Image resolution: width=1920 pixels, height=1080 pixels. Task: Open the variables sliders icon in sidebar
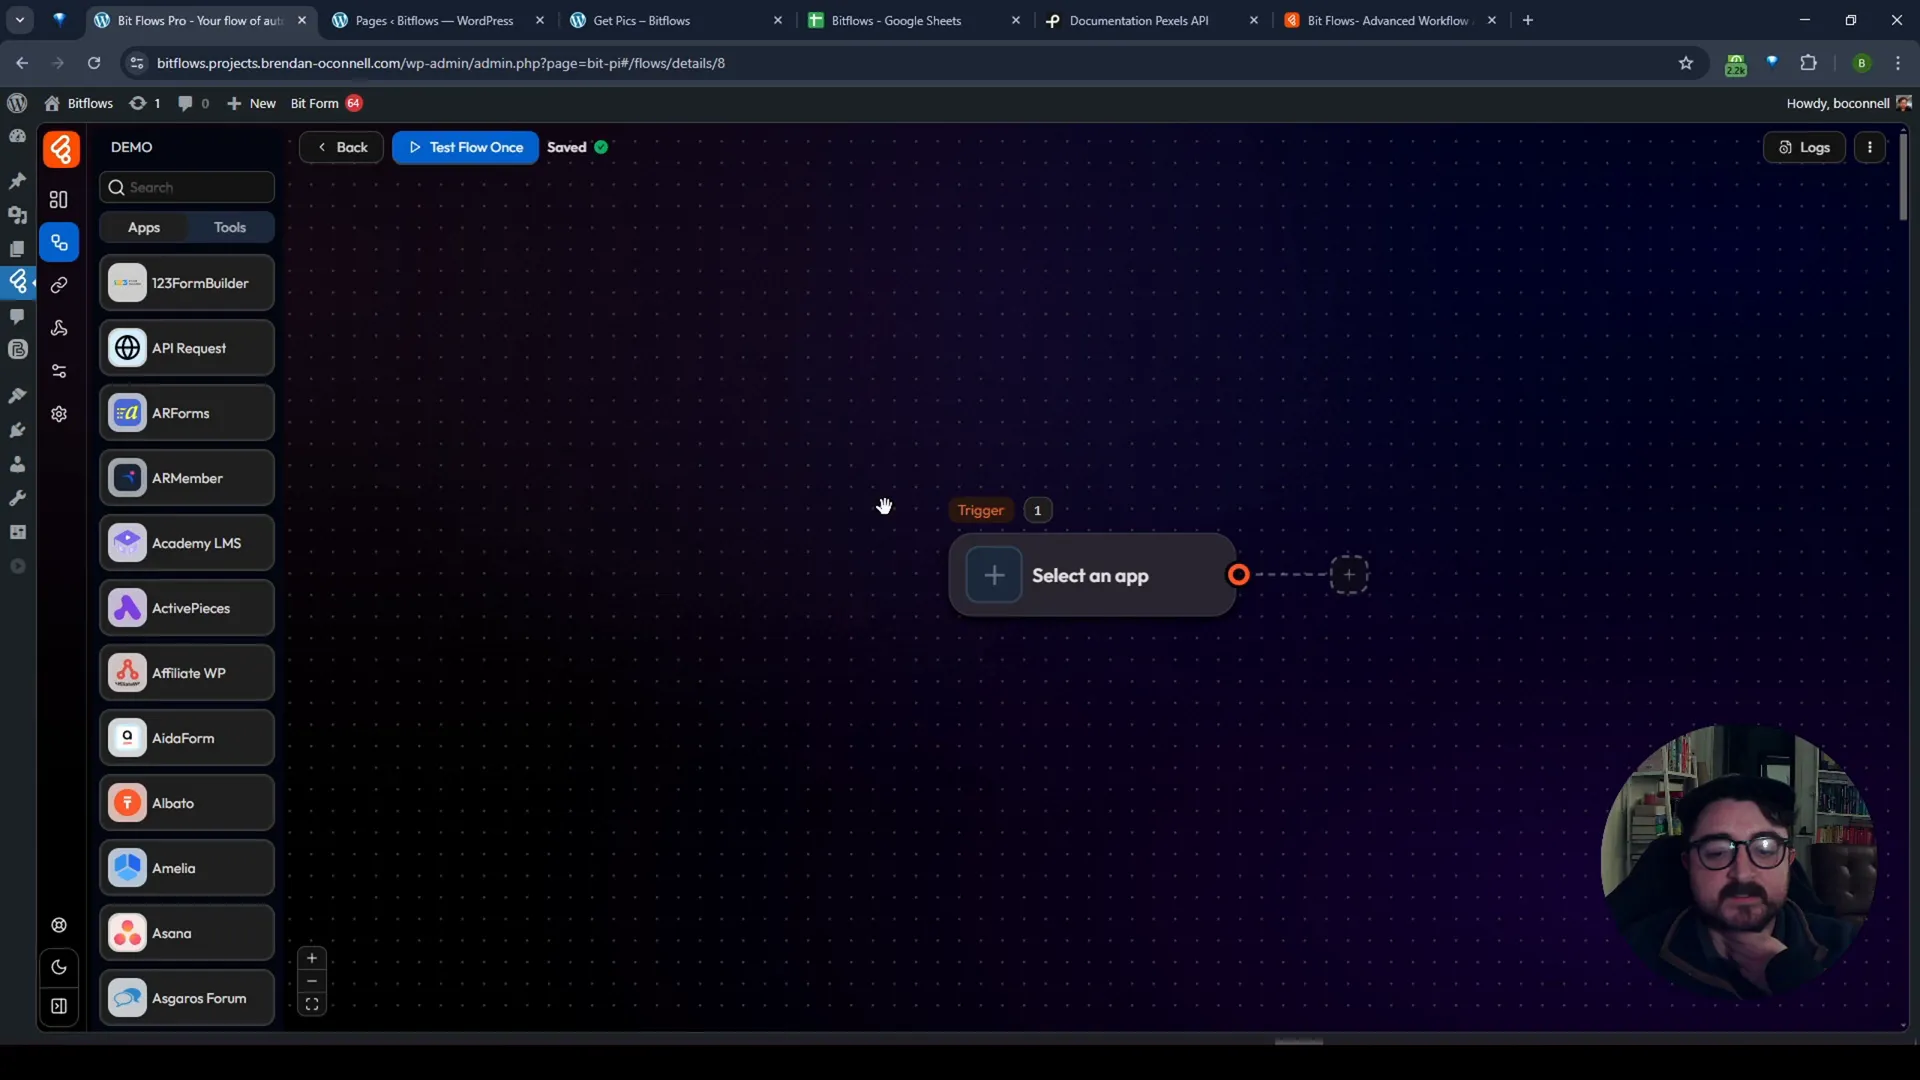point(59,371)
